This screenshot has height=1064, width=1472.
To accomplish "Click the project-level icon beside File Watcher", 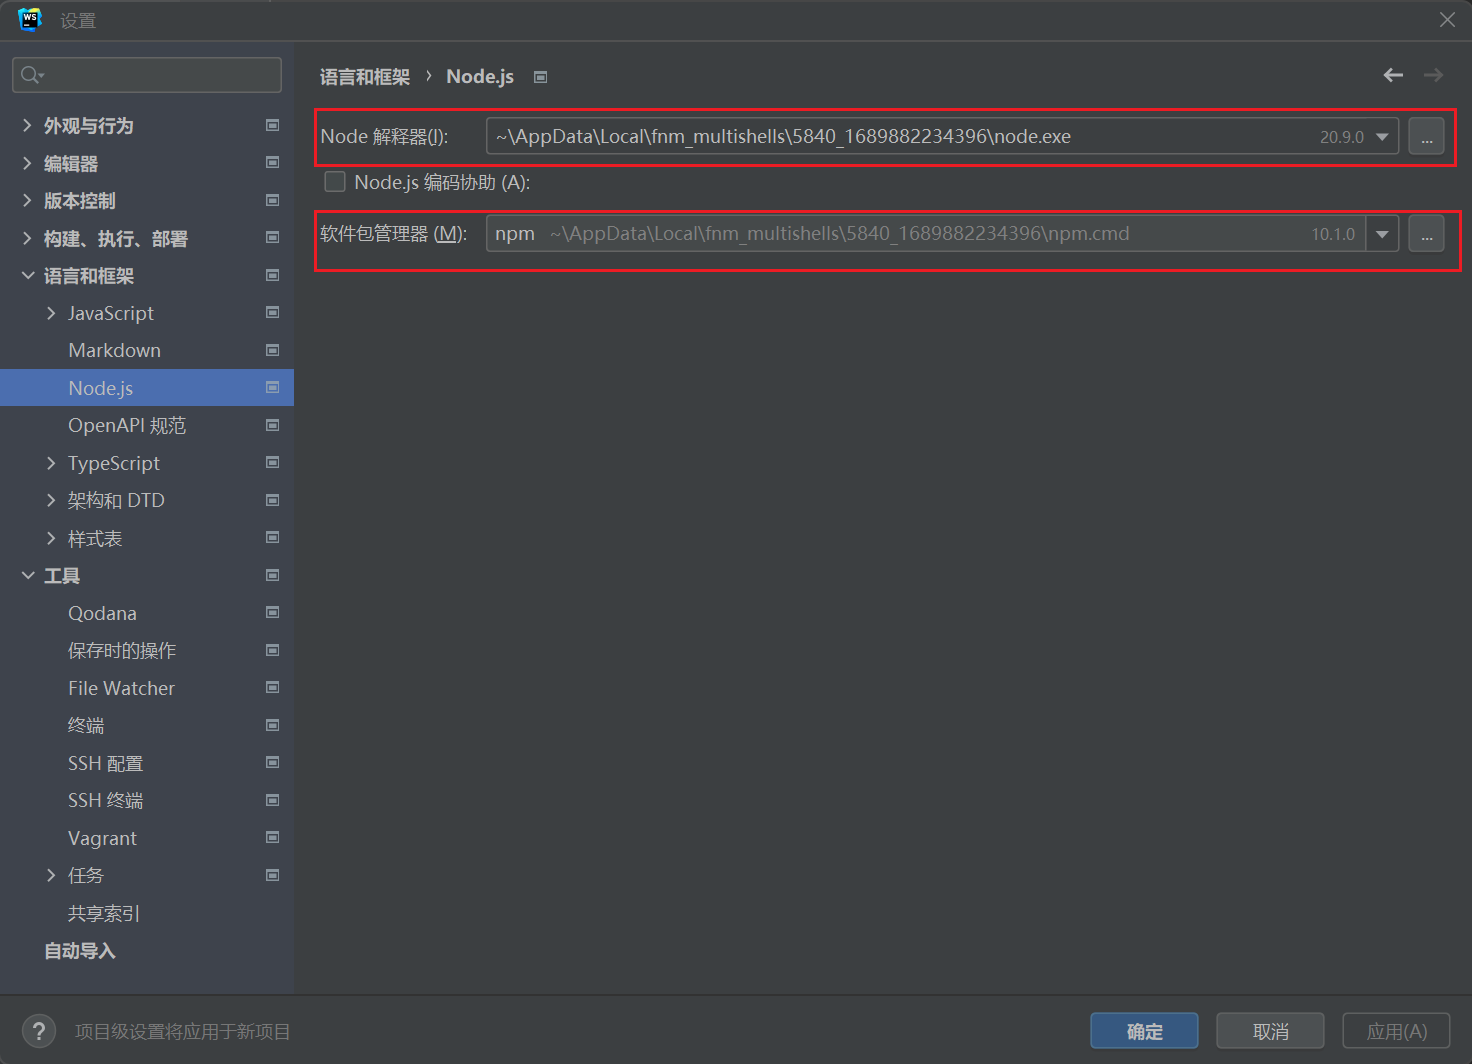I will click(x=272, y=687).
